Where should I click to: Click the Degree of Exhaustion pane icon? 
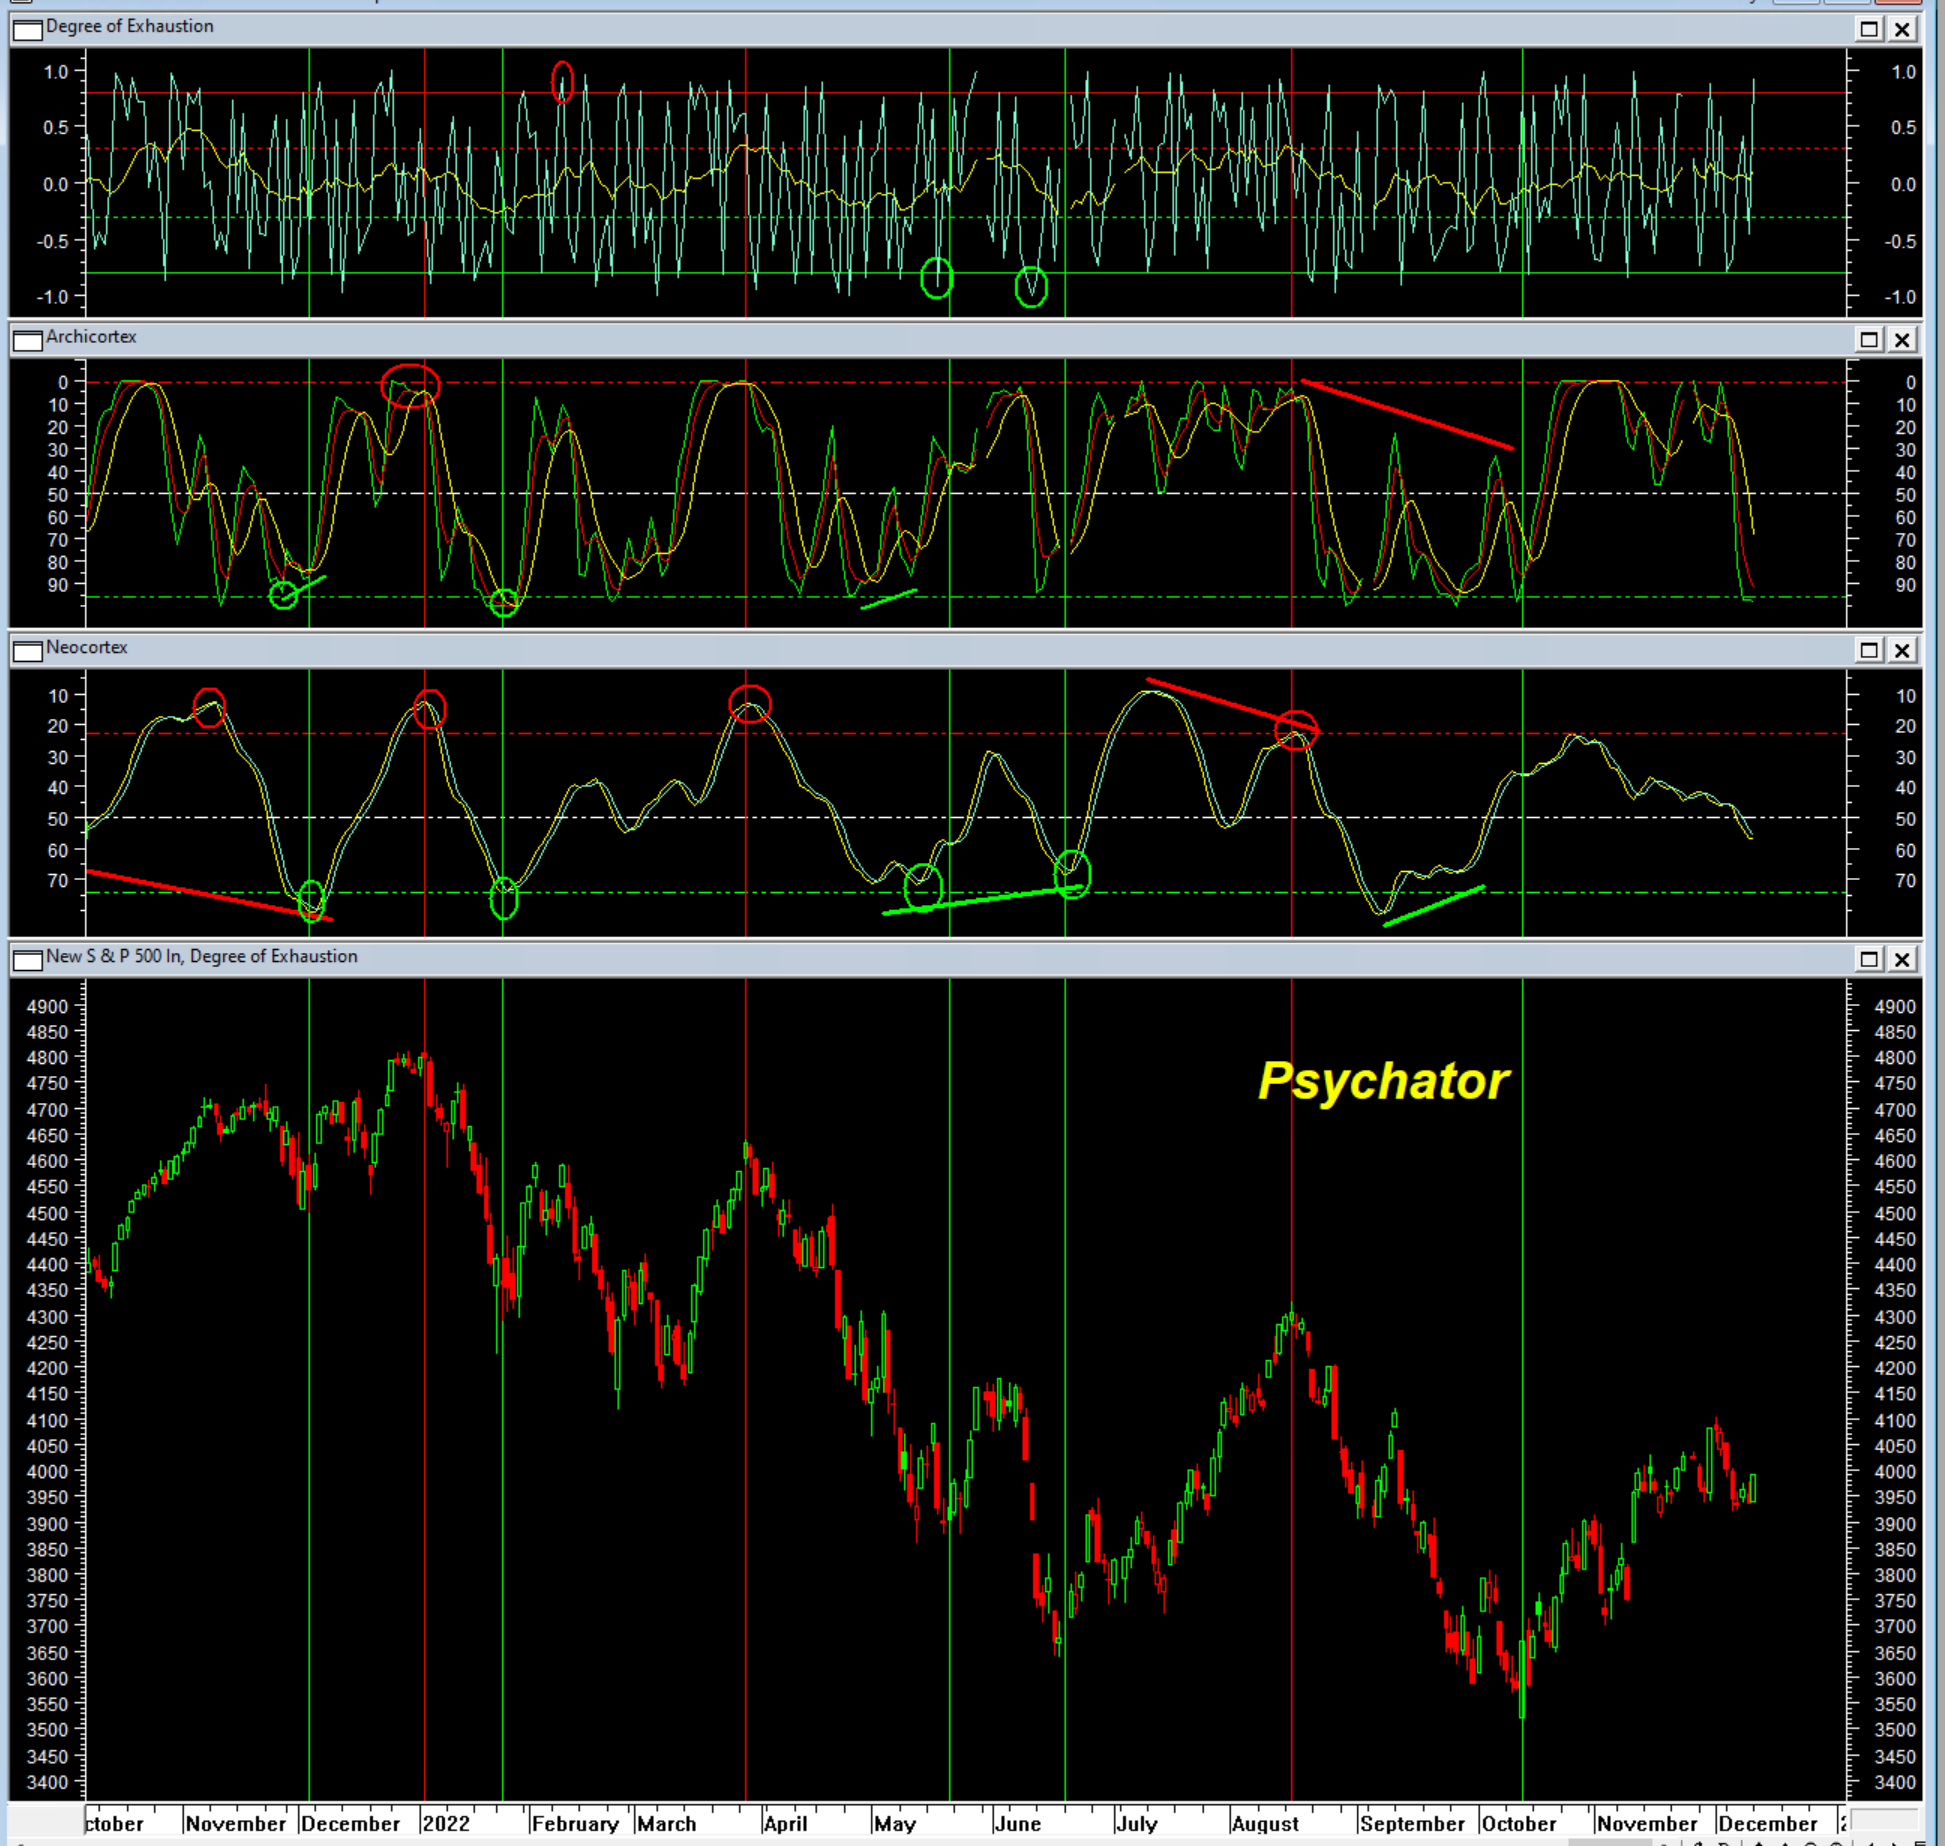click(x=27, y=29)
